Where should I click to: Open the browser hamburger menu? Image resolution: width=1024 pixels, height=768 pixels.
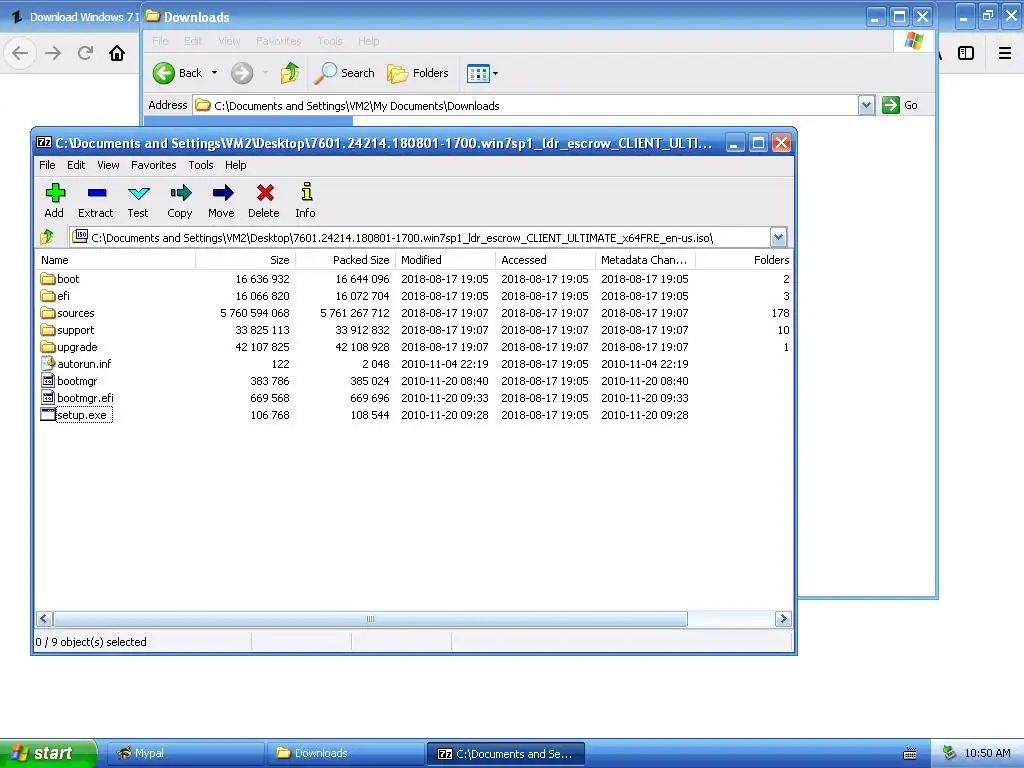pos(1005,53)
